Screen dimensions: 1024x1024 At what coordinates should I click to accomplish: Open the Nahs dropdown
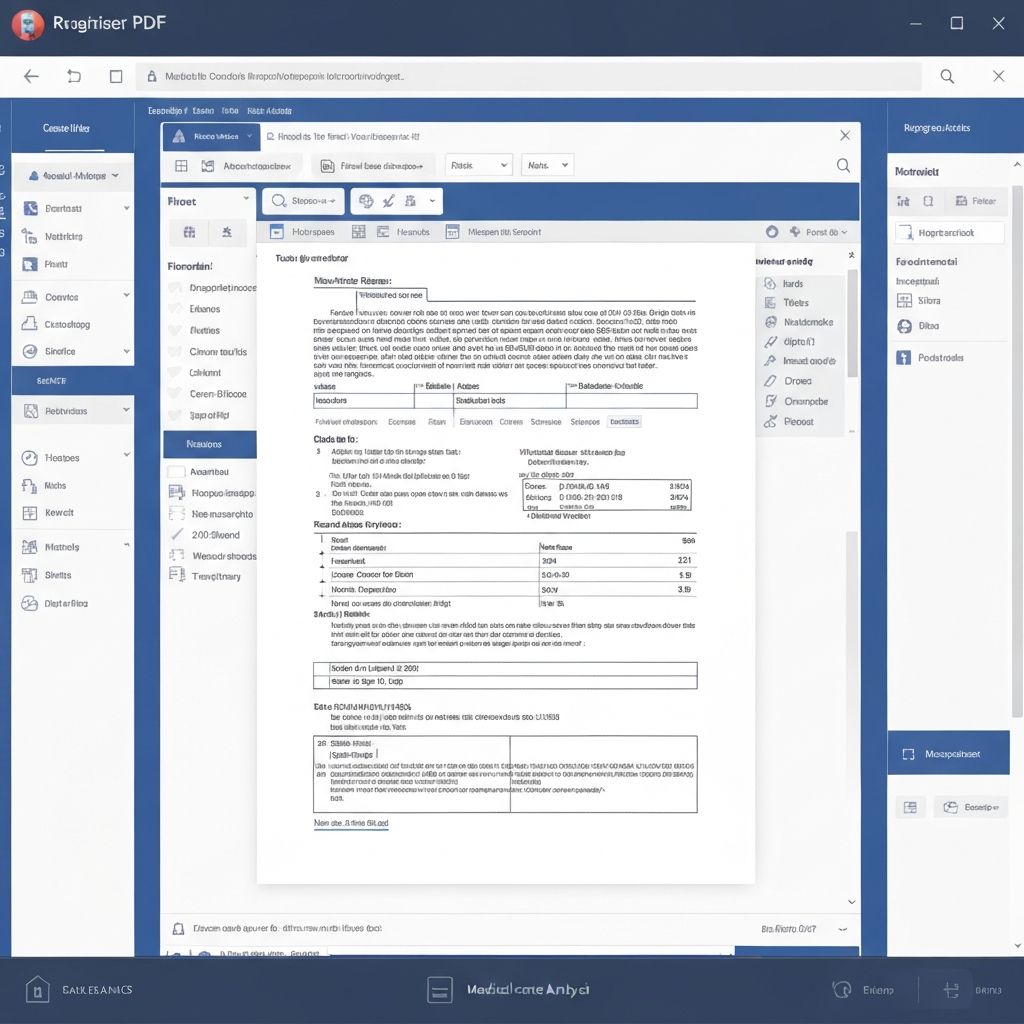tap(547, 165)
